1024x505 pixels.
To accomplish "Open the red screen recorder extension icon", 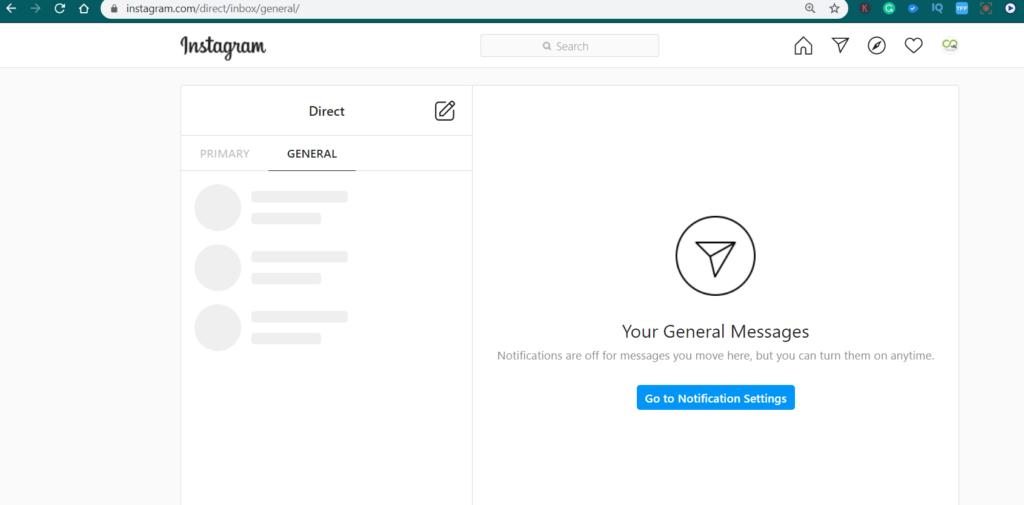I will [985, 8].
